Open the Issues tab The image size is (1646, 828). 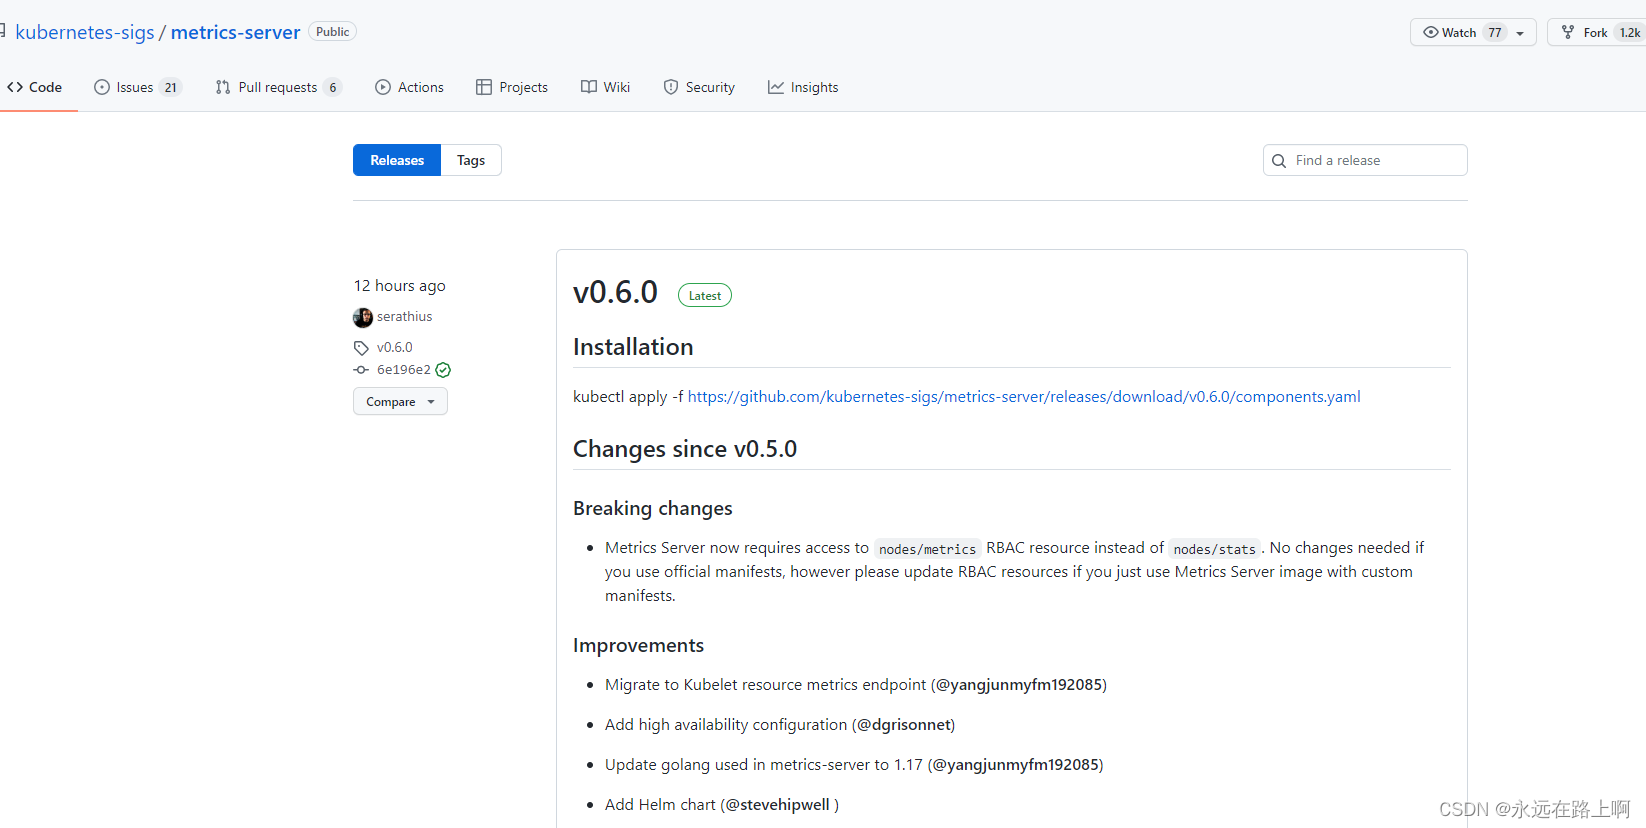point(137,87)
